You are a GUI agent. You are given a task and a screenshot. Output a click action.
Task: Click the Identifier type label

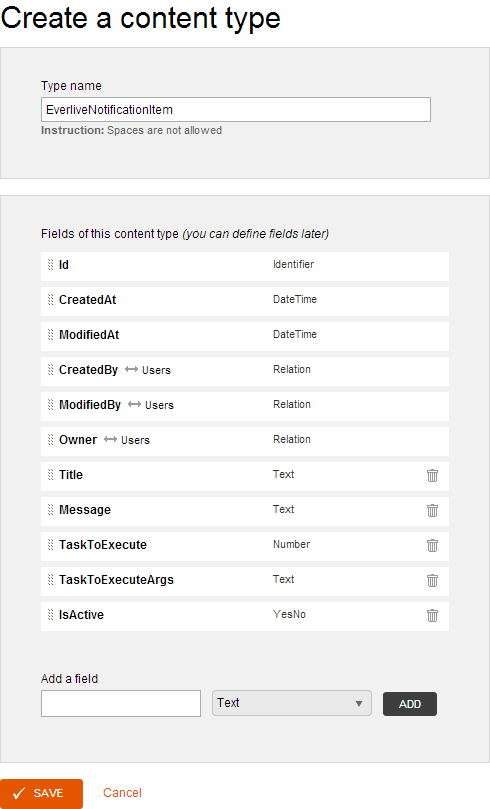point(293,264)
